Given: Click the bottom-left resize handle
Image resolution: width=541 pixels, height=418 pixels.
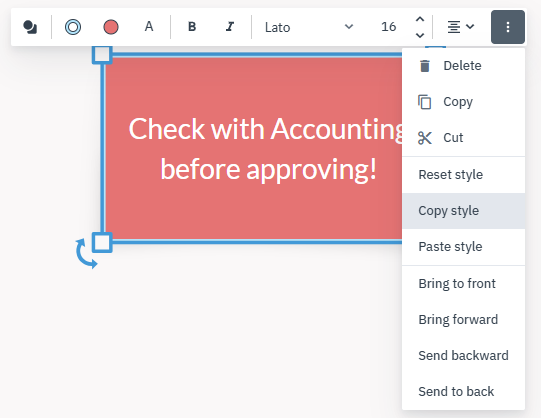Looking at the screenshot, I should pos(102,242).
